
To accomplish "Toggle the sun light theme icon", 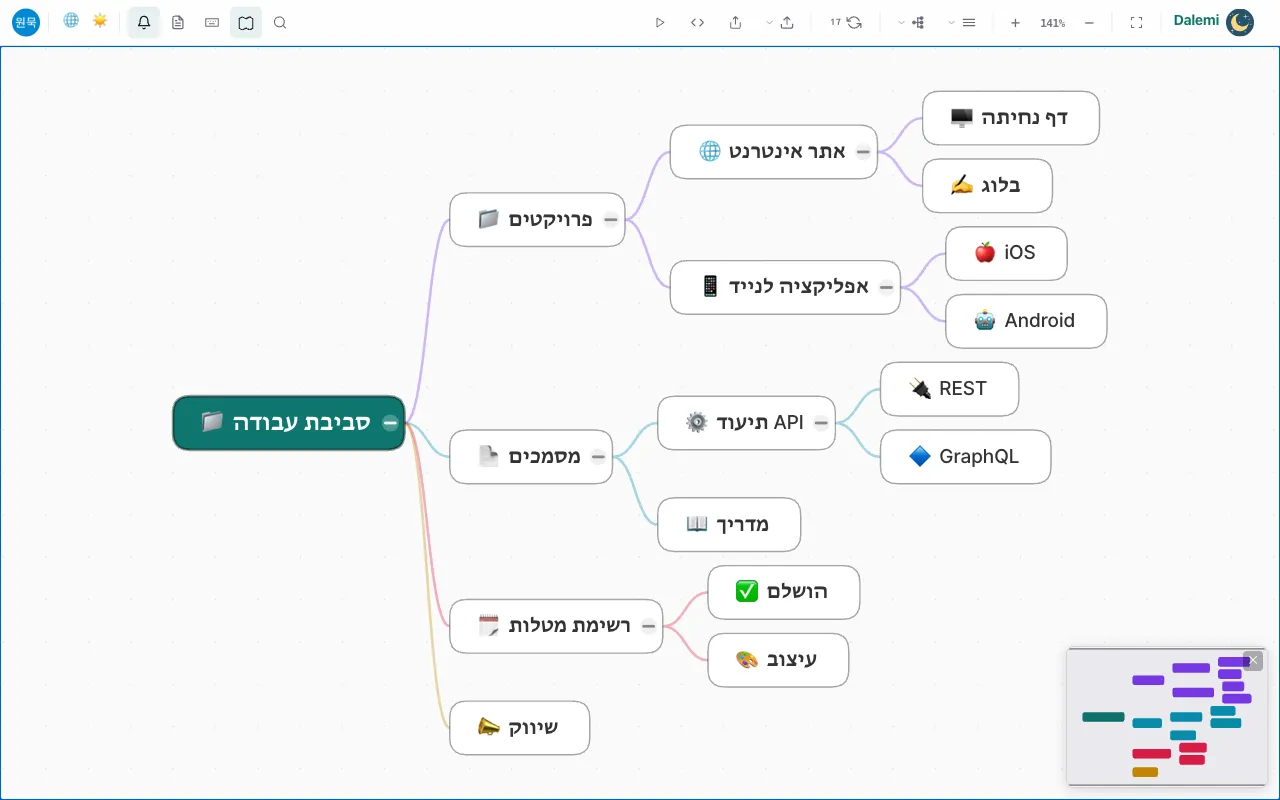I will click(100, 20).
